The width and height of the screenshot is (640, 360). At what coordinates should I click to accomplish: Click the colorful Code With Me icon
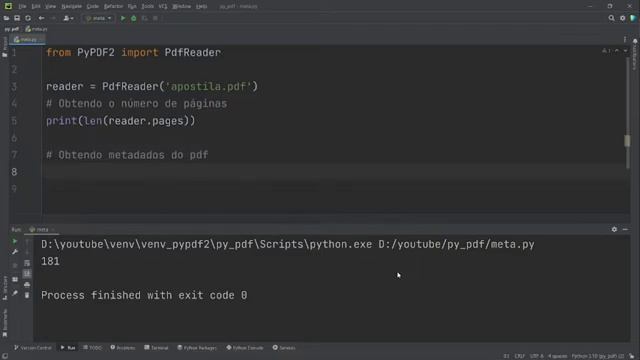pos(633,18)
